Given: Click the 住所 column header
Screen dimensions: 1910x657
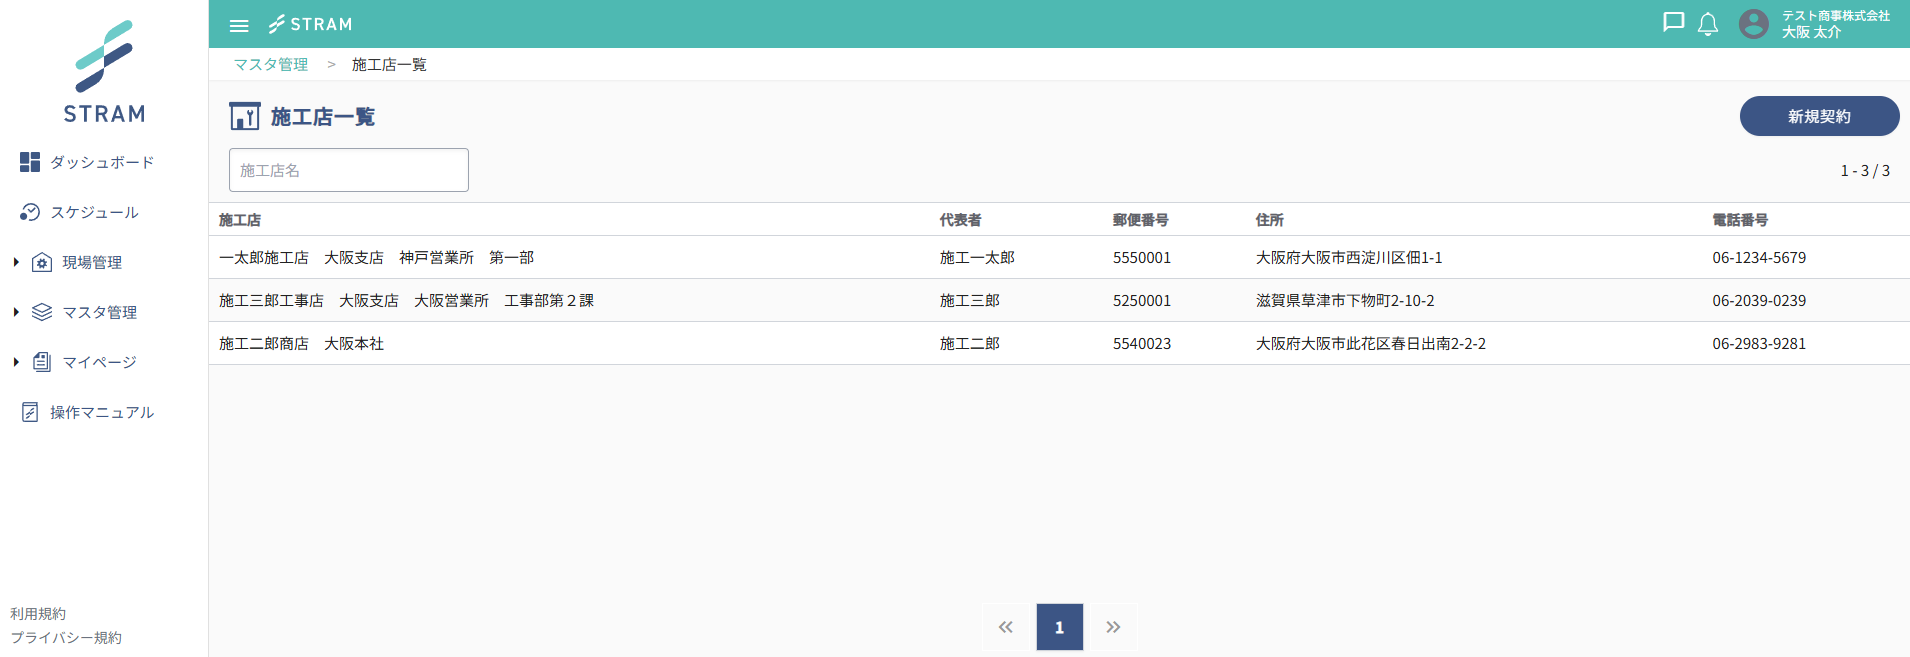Looking at the screenshot, I should click(x=1270, y=220).
